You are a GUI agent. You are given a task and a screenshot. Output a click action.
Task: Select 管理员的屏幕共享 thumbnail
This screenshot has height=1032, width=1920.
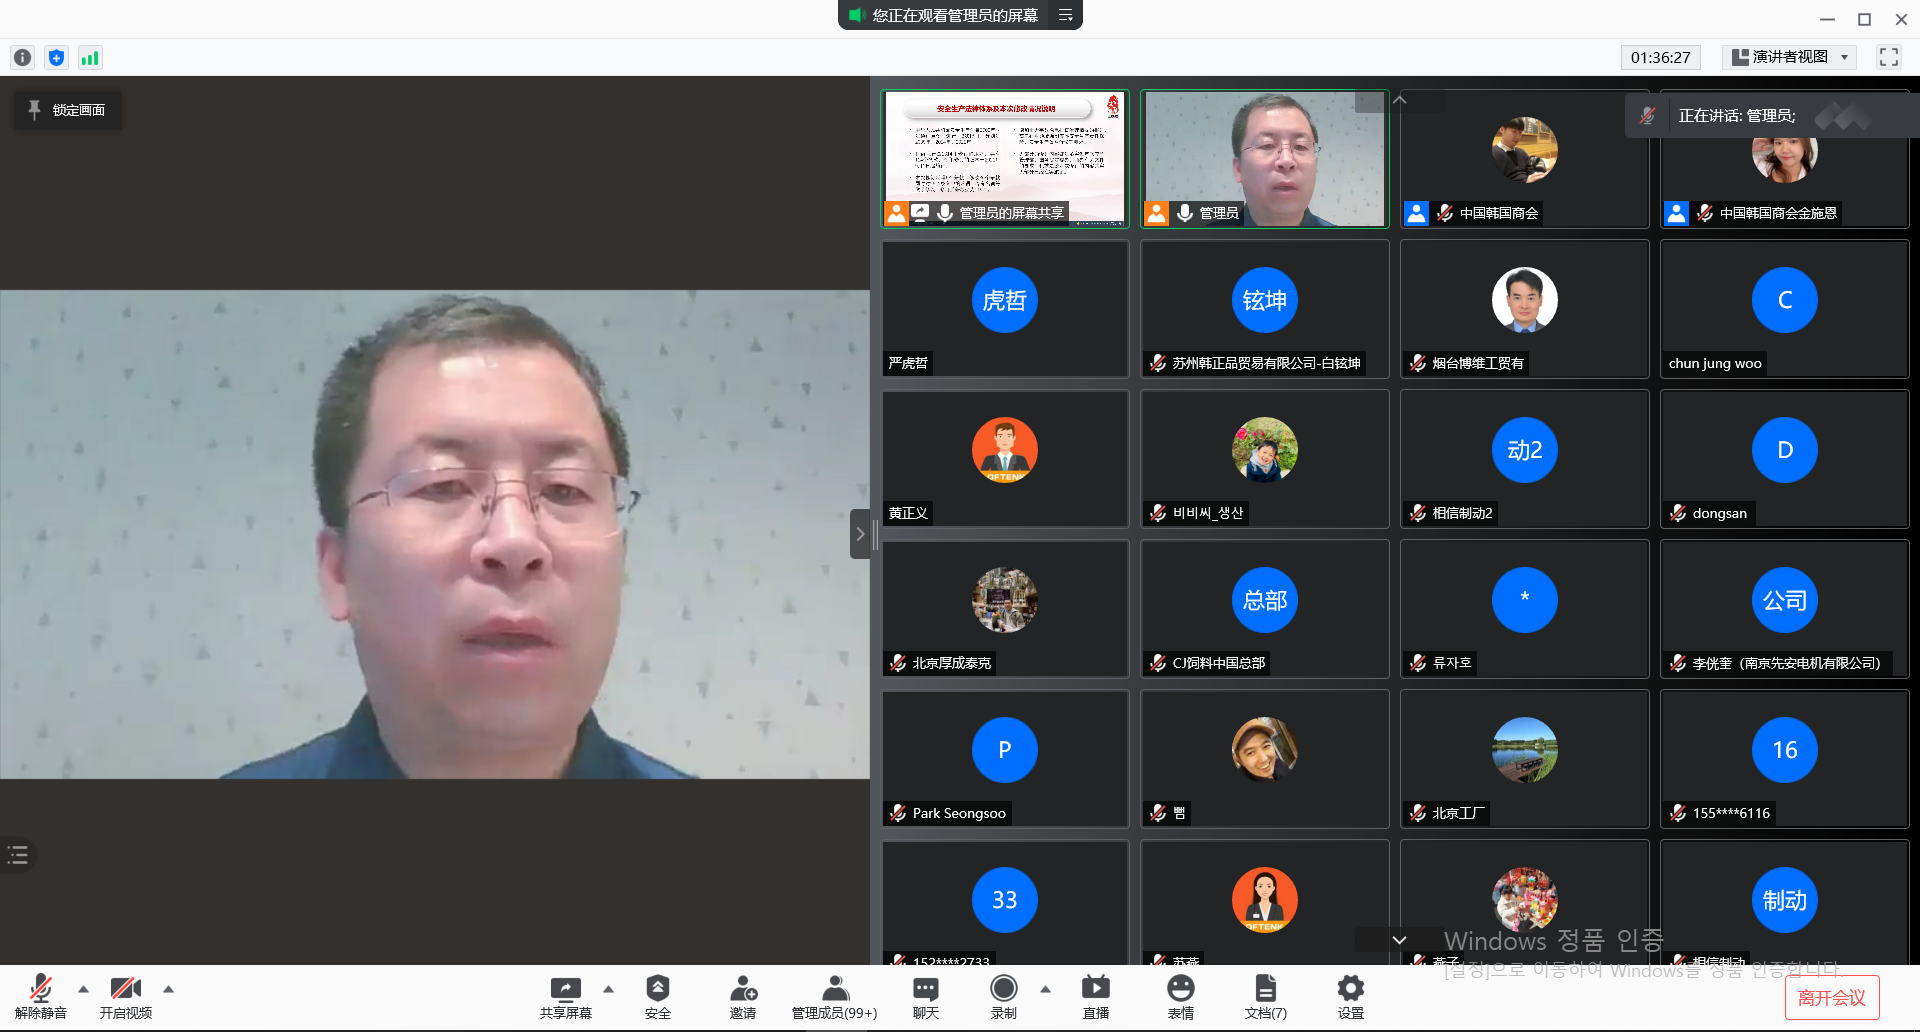coord(1005,159)
